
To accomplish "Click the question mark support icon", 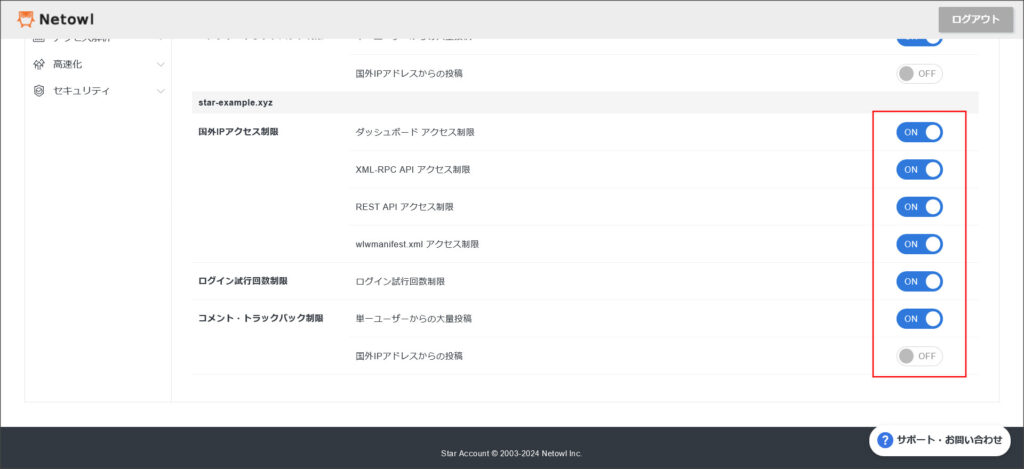I will (x=885, y=440).
